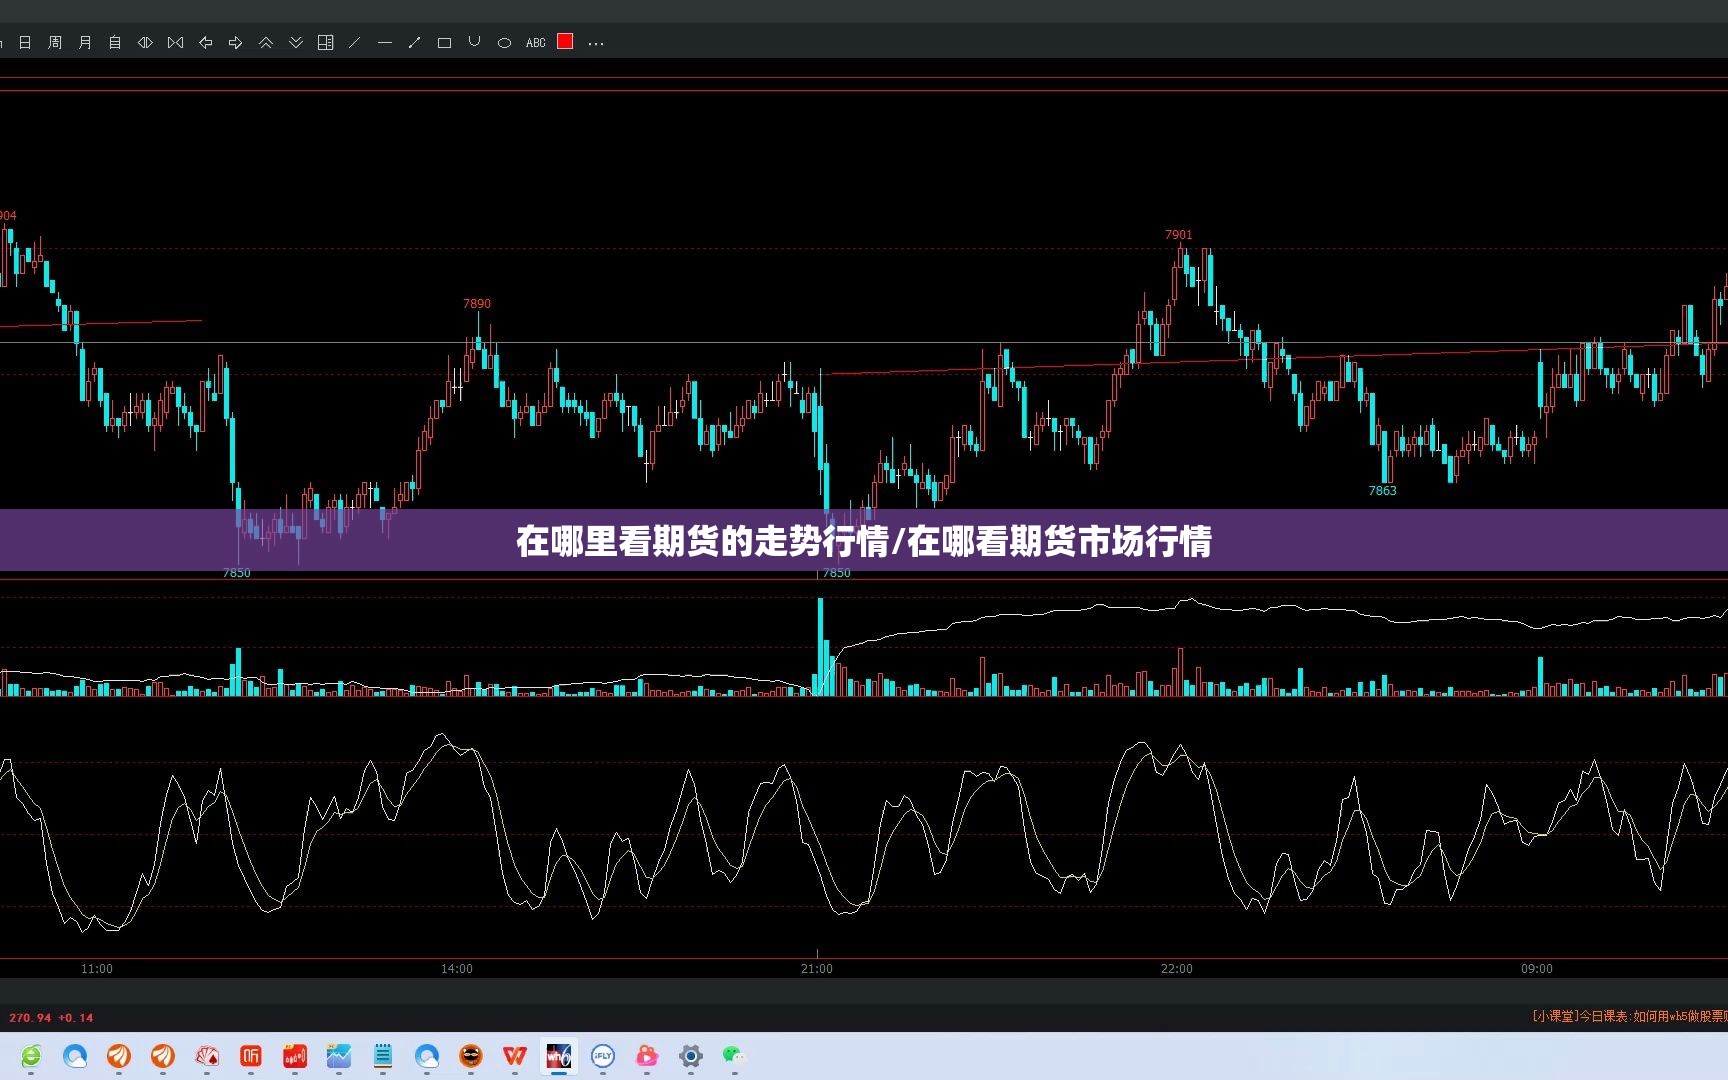Click the 09:00 time axis label
Viewport: 1728px width, 1080px height.
pyautogui.click(x=1537, y=969)
